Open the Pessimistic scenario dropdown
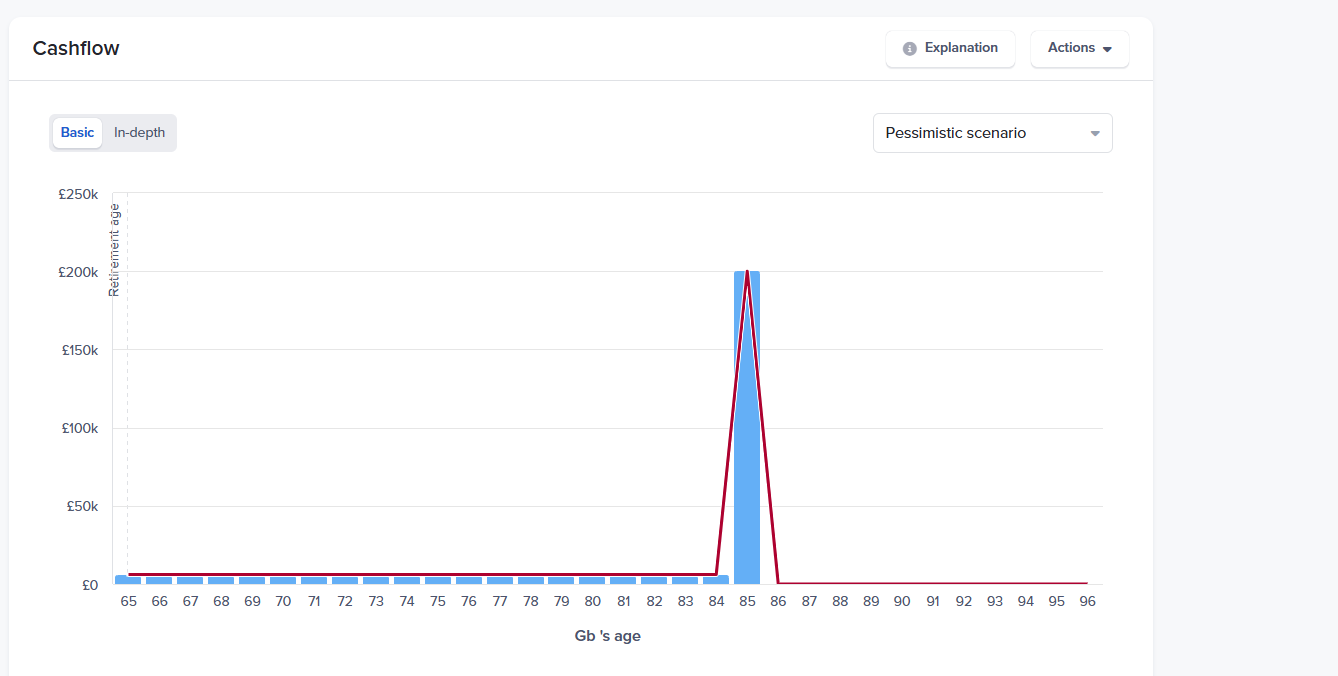Image resolution: width=1338 pixels, height=676 pixels. coord(992,133)
